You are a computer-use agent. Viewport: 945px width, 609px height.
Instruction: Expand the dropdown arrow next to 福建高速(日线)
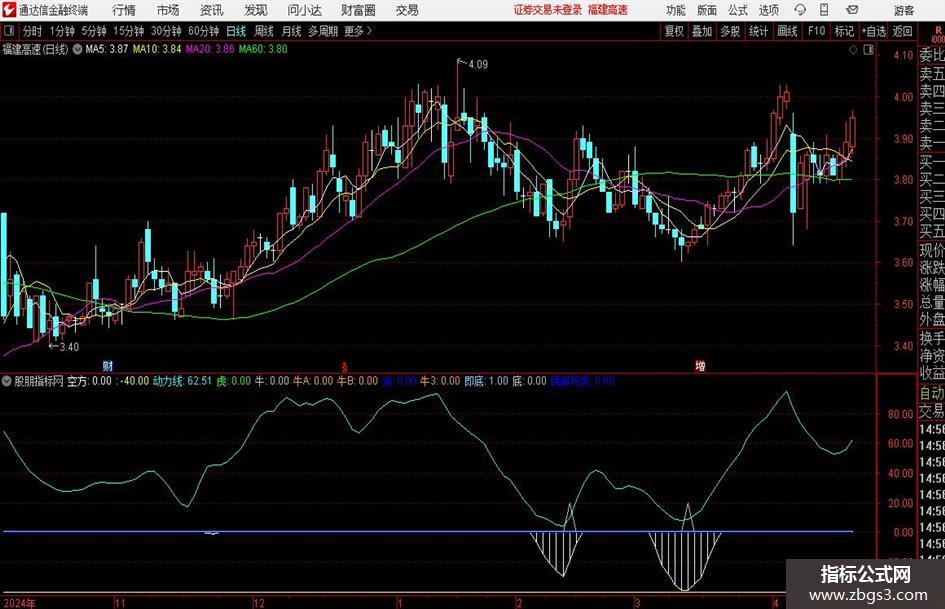point(78,49)
